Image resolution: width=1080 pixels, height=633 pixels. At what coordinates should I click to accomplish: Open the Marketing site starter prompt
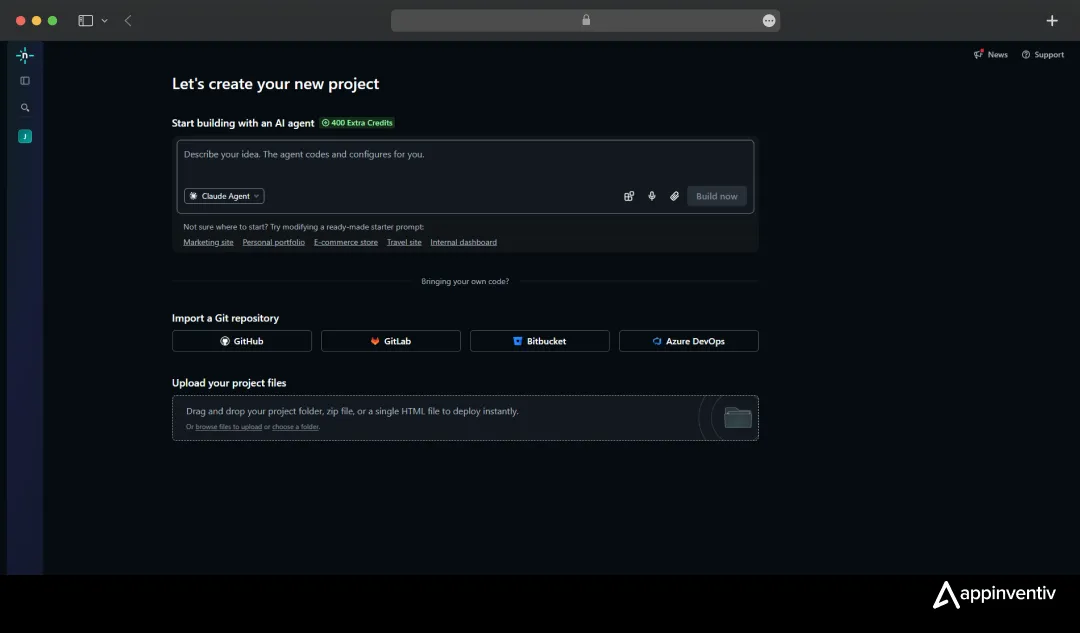click(208, 242)
